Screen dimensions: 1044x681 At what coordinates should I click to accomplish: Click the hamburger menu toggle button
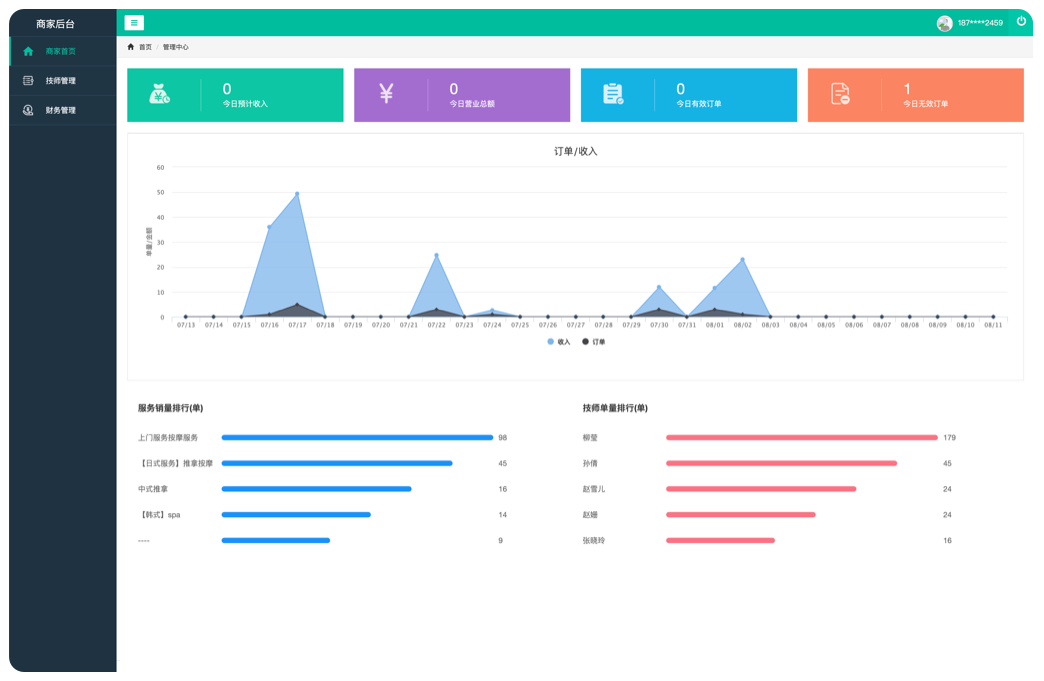[134, 23]
